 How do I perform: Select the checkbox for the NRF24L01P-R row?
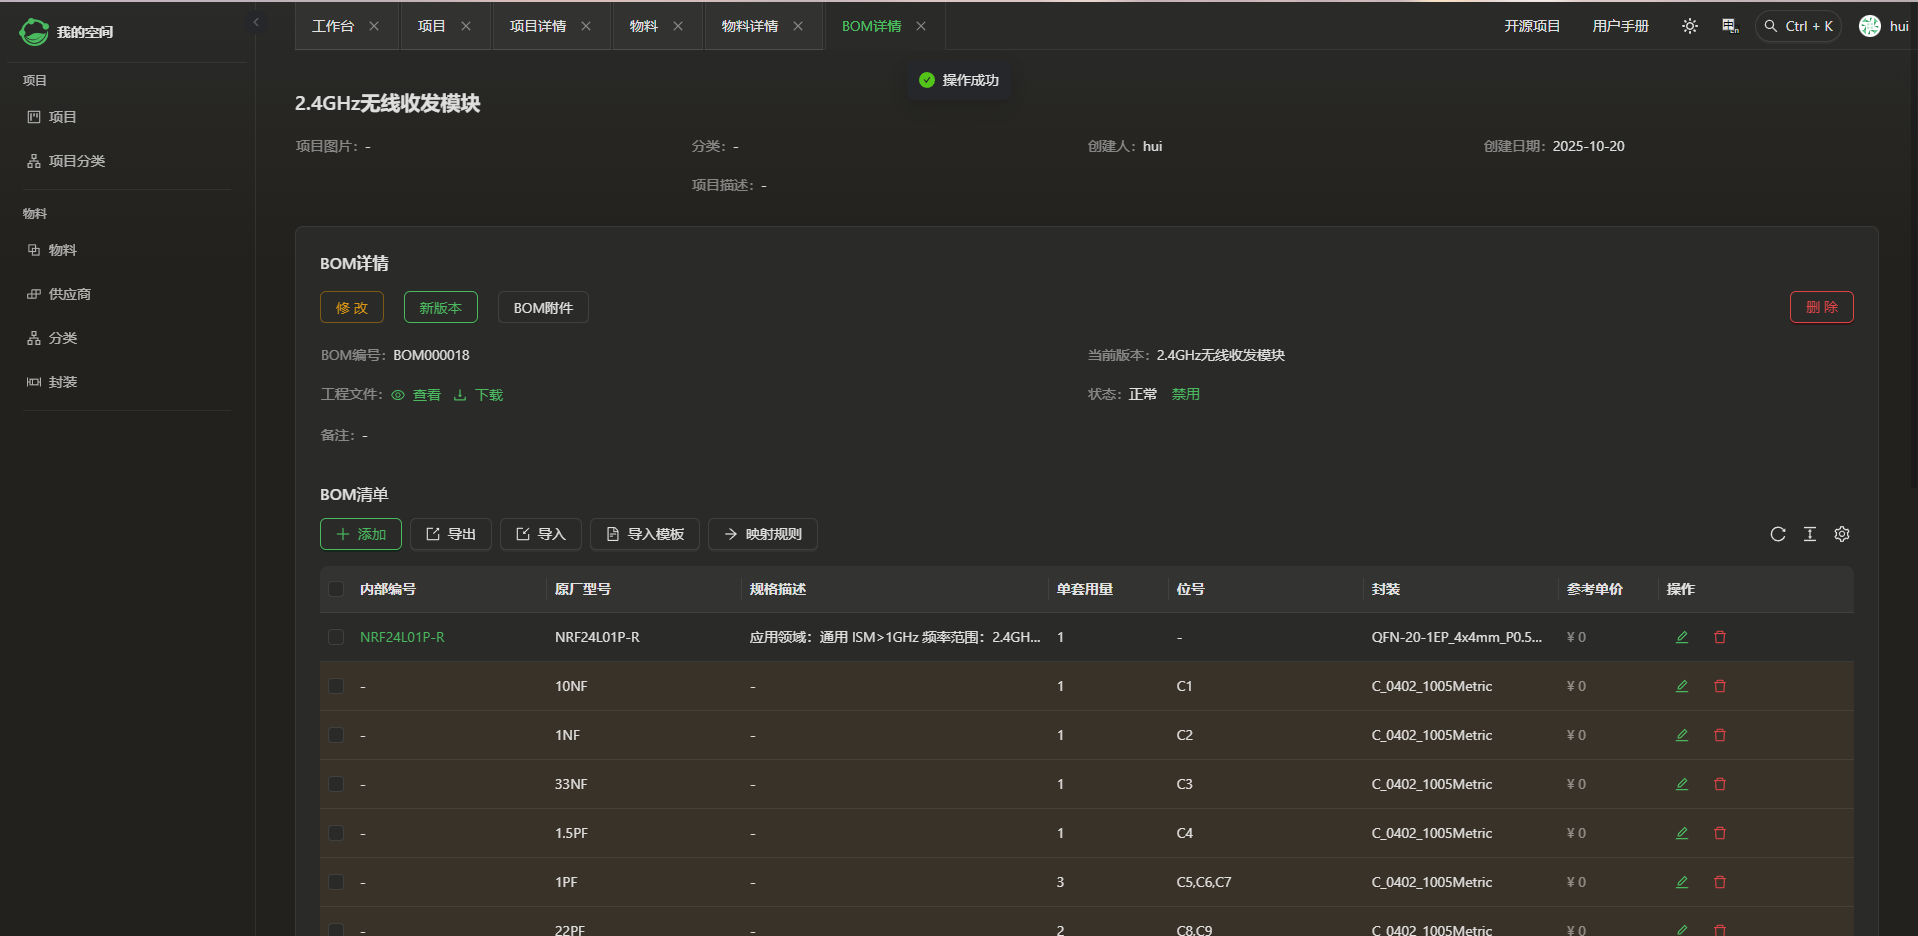click(x=336, y=637)
